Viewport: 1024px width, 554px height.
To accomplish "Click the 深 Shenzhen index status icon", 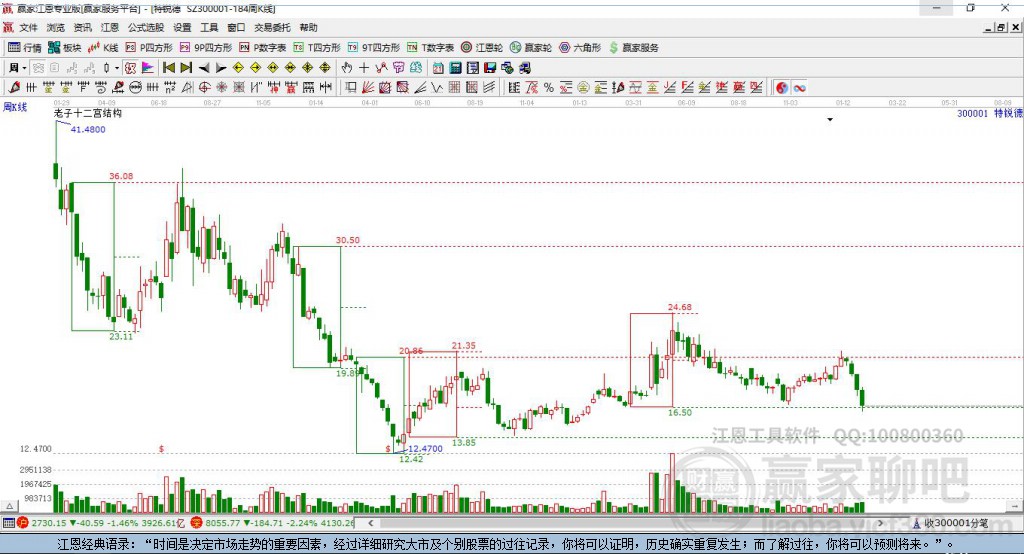I will coord(197,523).
